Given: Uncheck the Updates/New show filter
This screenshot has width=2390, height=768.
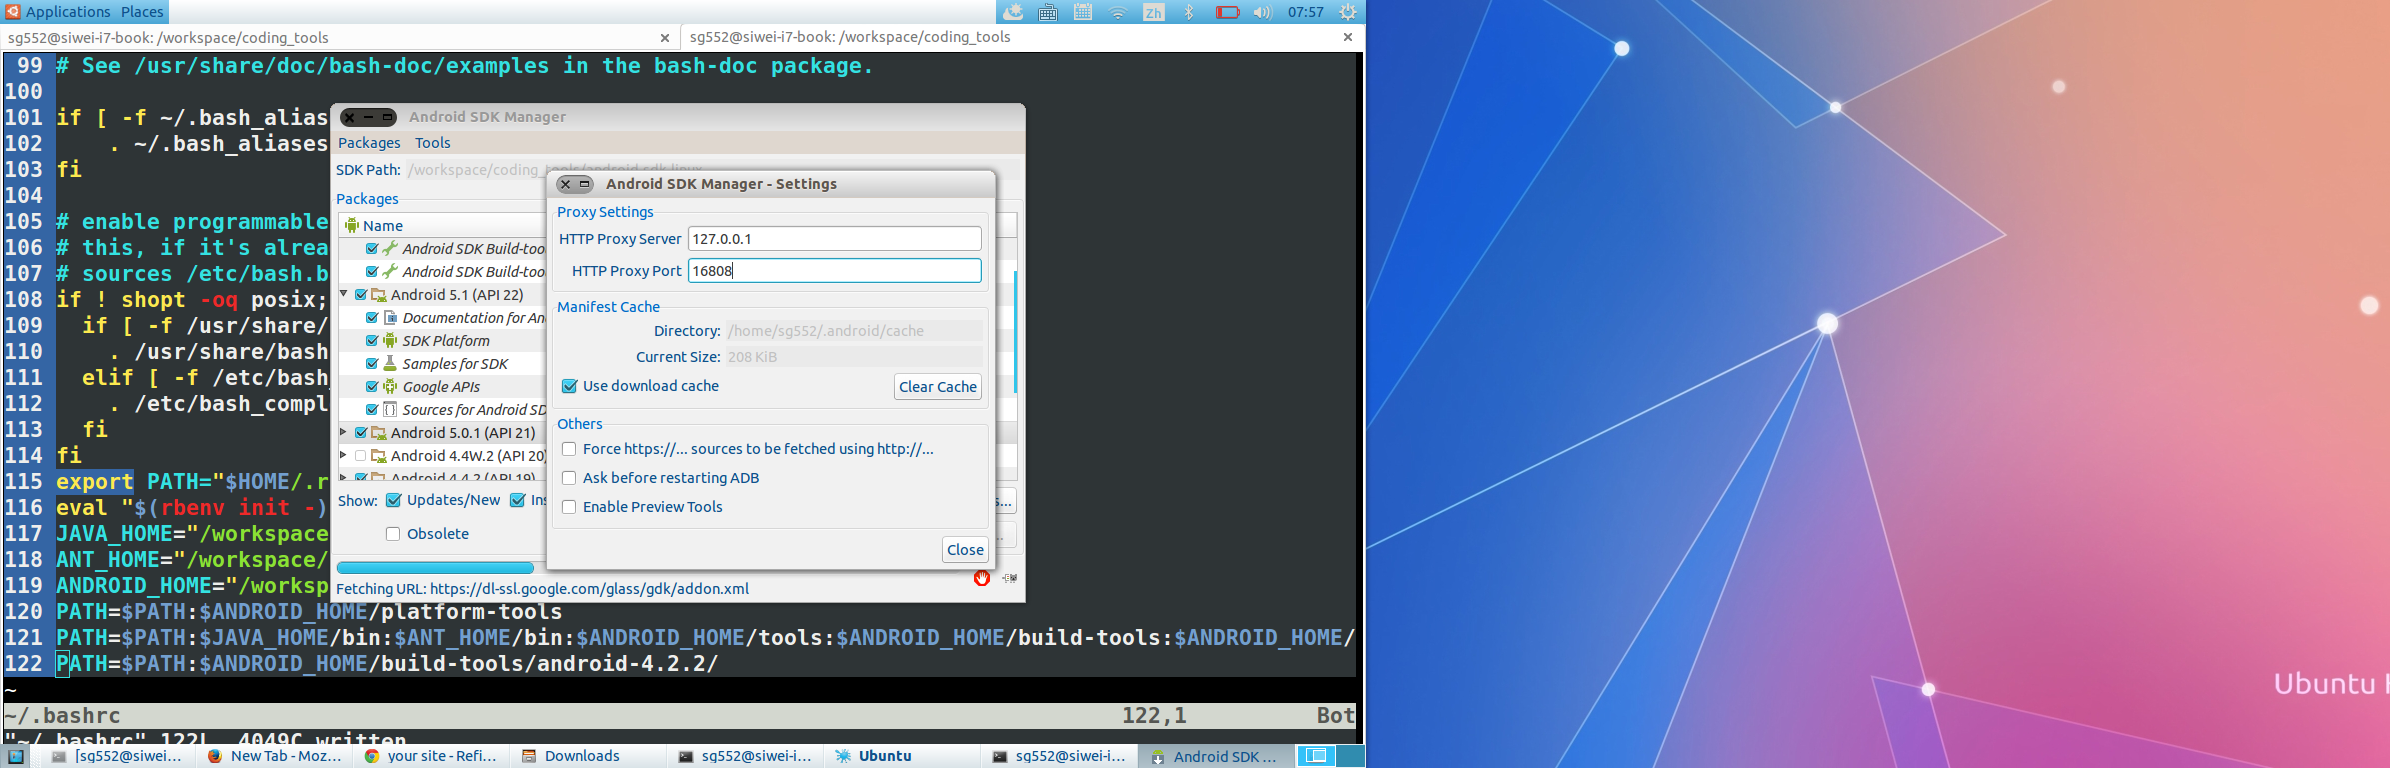Looking at the screenshot, I should coord(394,500).
